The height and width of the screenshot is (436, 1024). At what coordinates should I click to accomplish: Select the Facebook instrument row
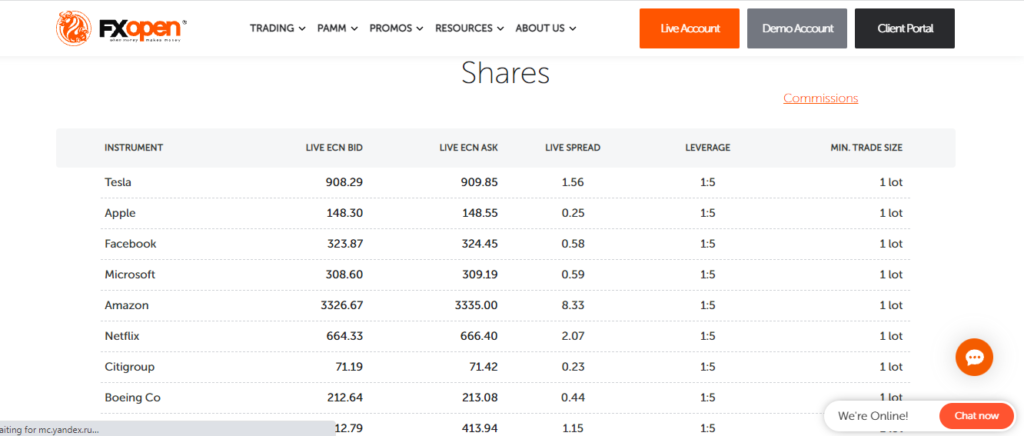(x=505, y=244)
